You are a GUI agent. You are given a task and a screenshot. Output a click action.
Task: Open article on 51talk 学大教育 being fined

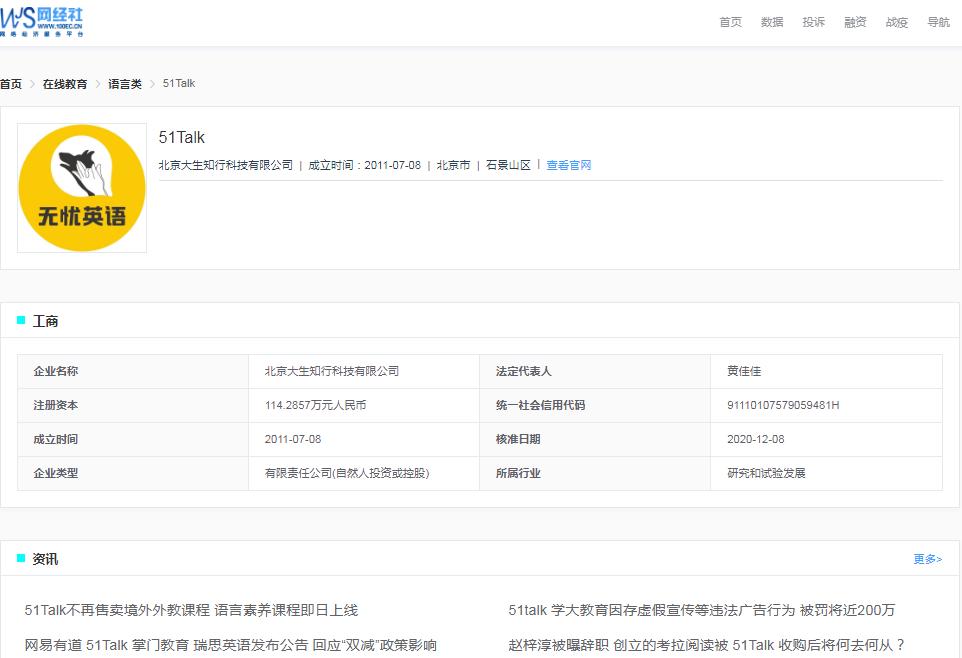[703, 609]
